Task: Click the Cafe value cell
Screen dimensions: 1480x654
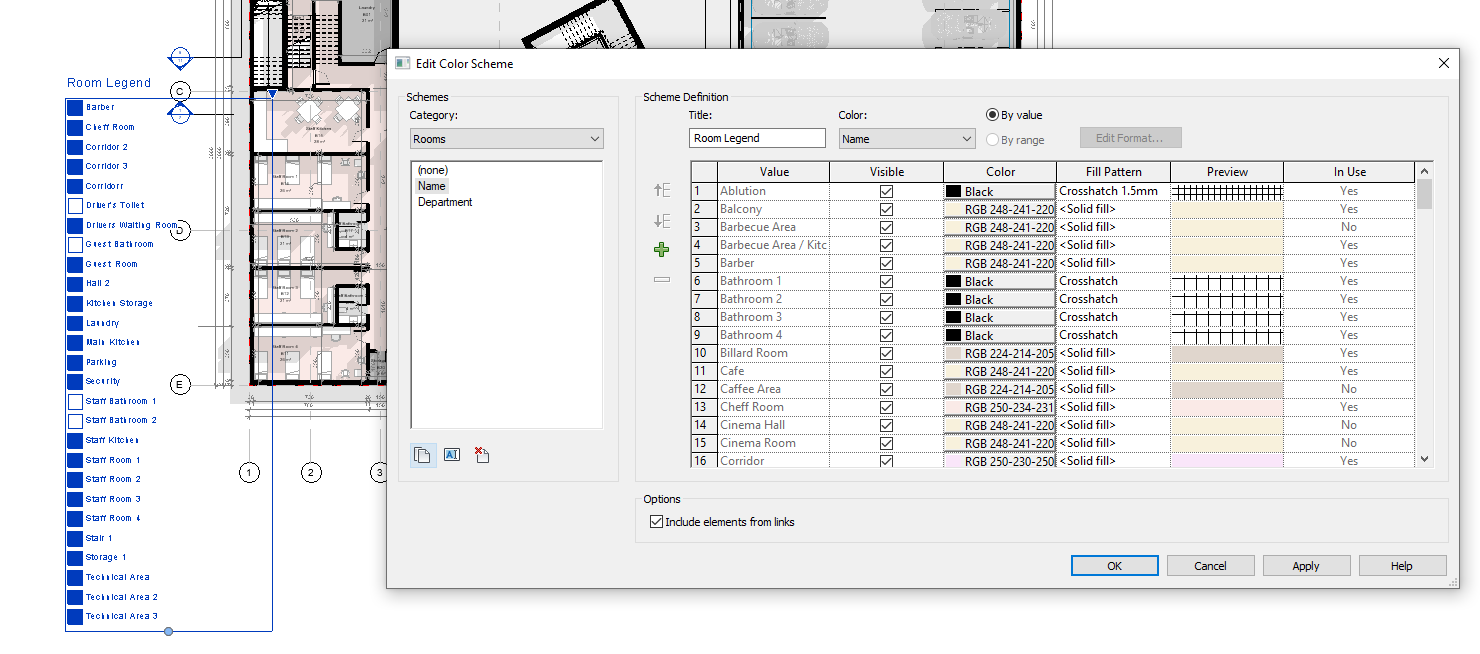Action: 774,371
